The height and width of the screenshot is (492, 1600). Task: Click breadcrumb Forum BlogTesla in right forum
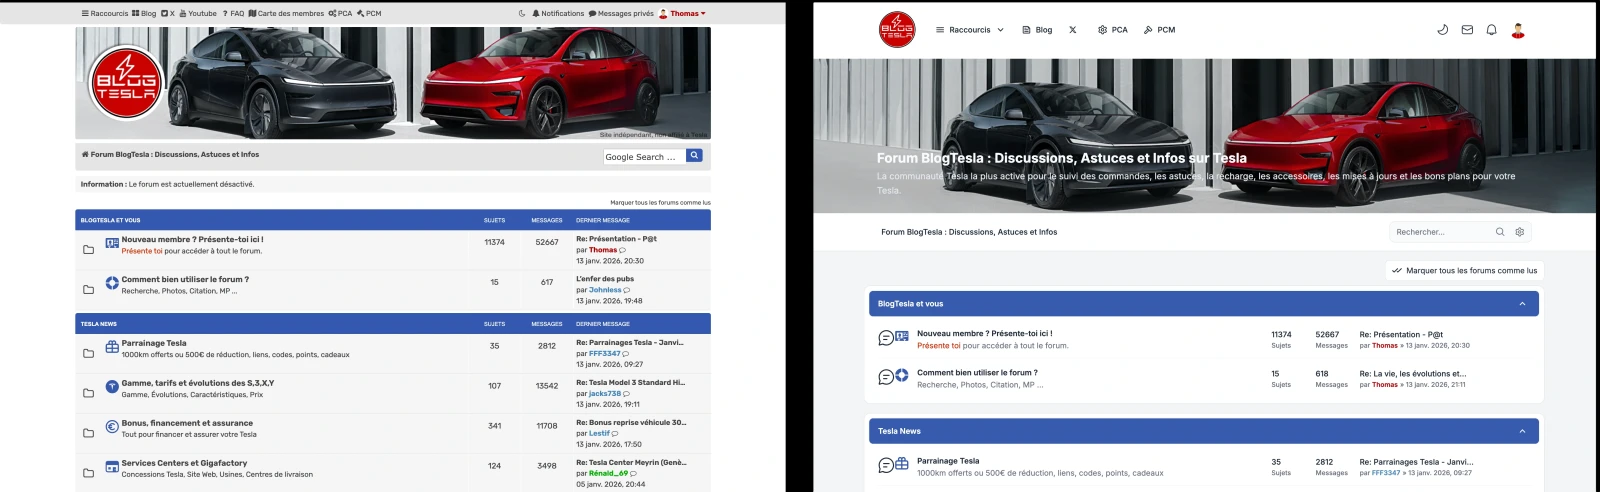point(969,232)
